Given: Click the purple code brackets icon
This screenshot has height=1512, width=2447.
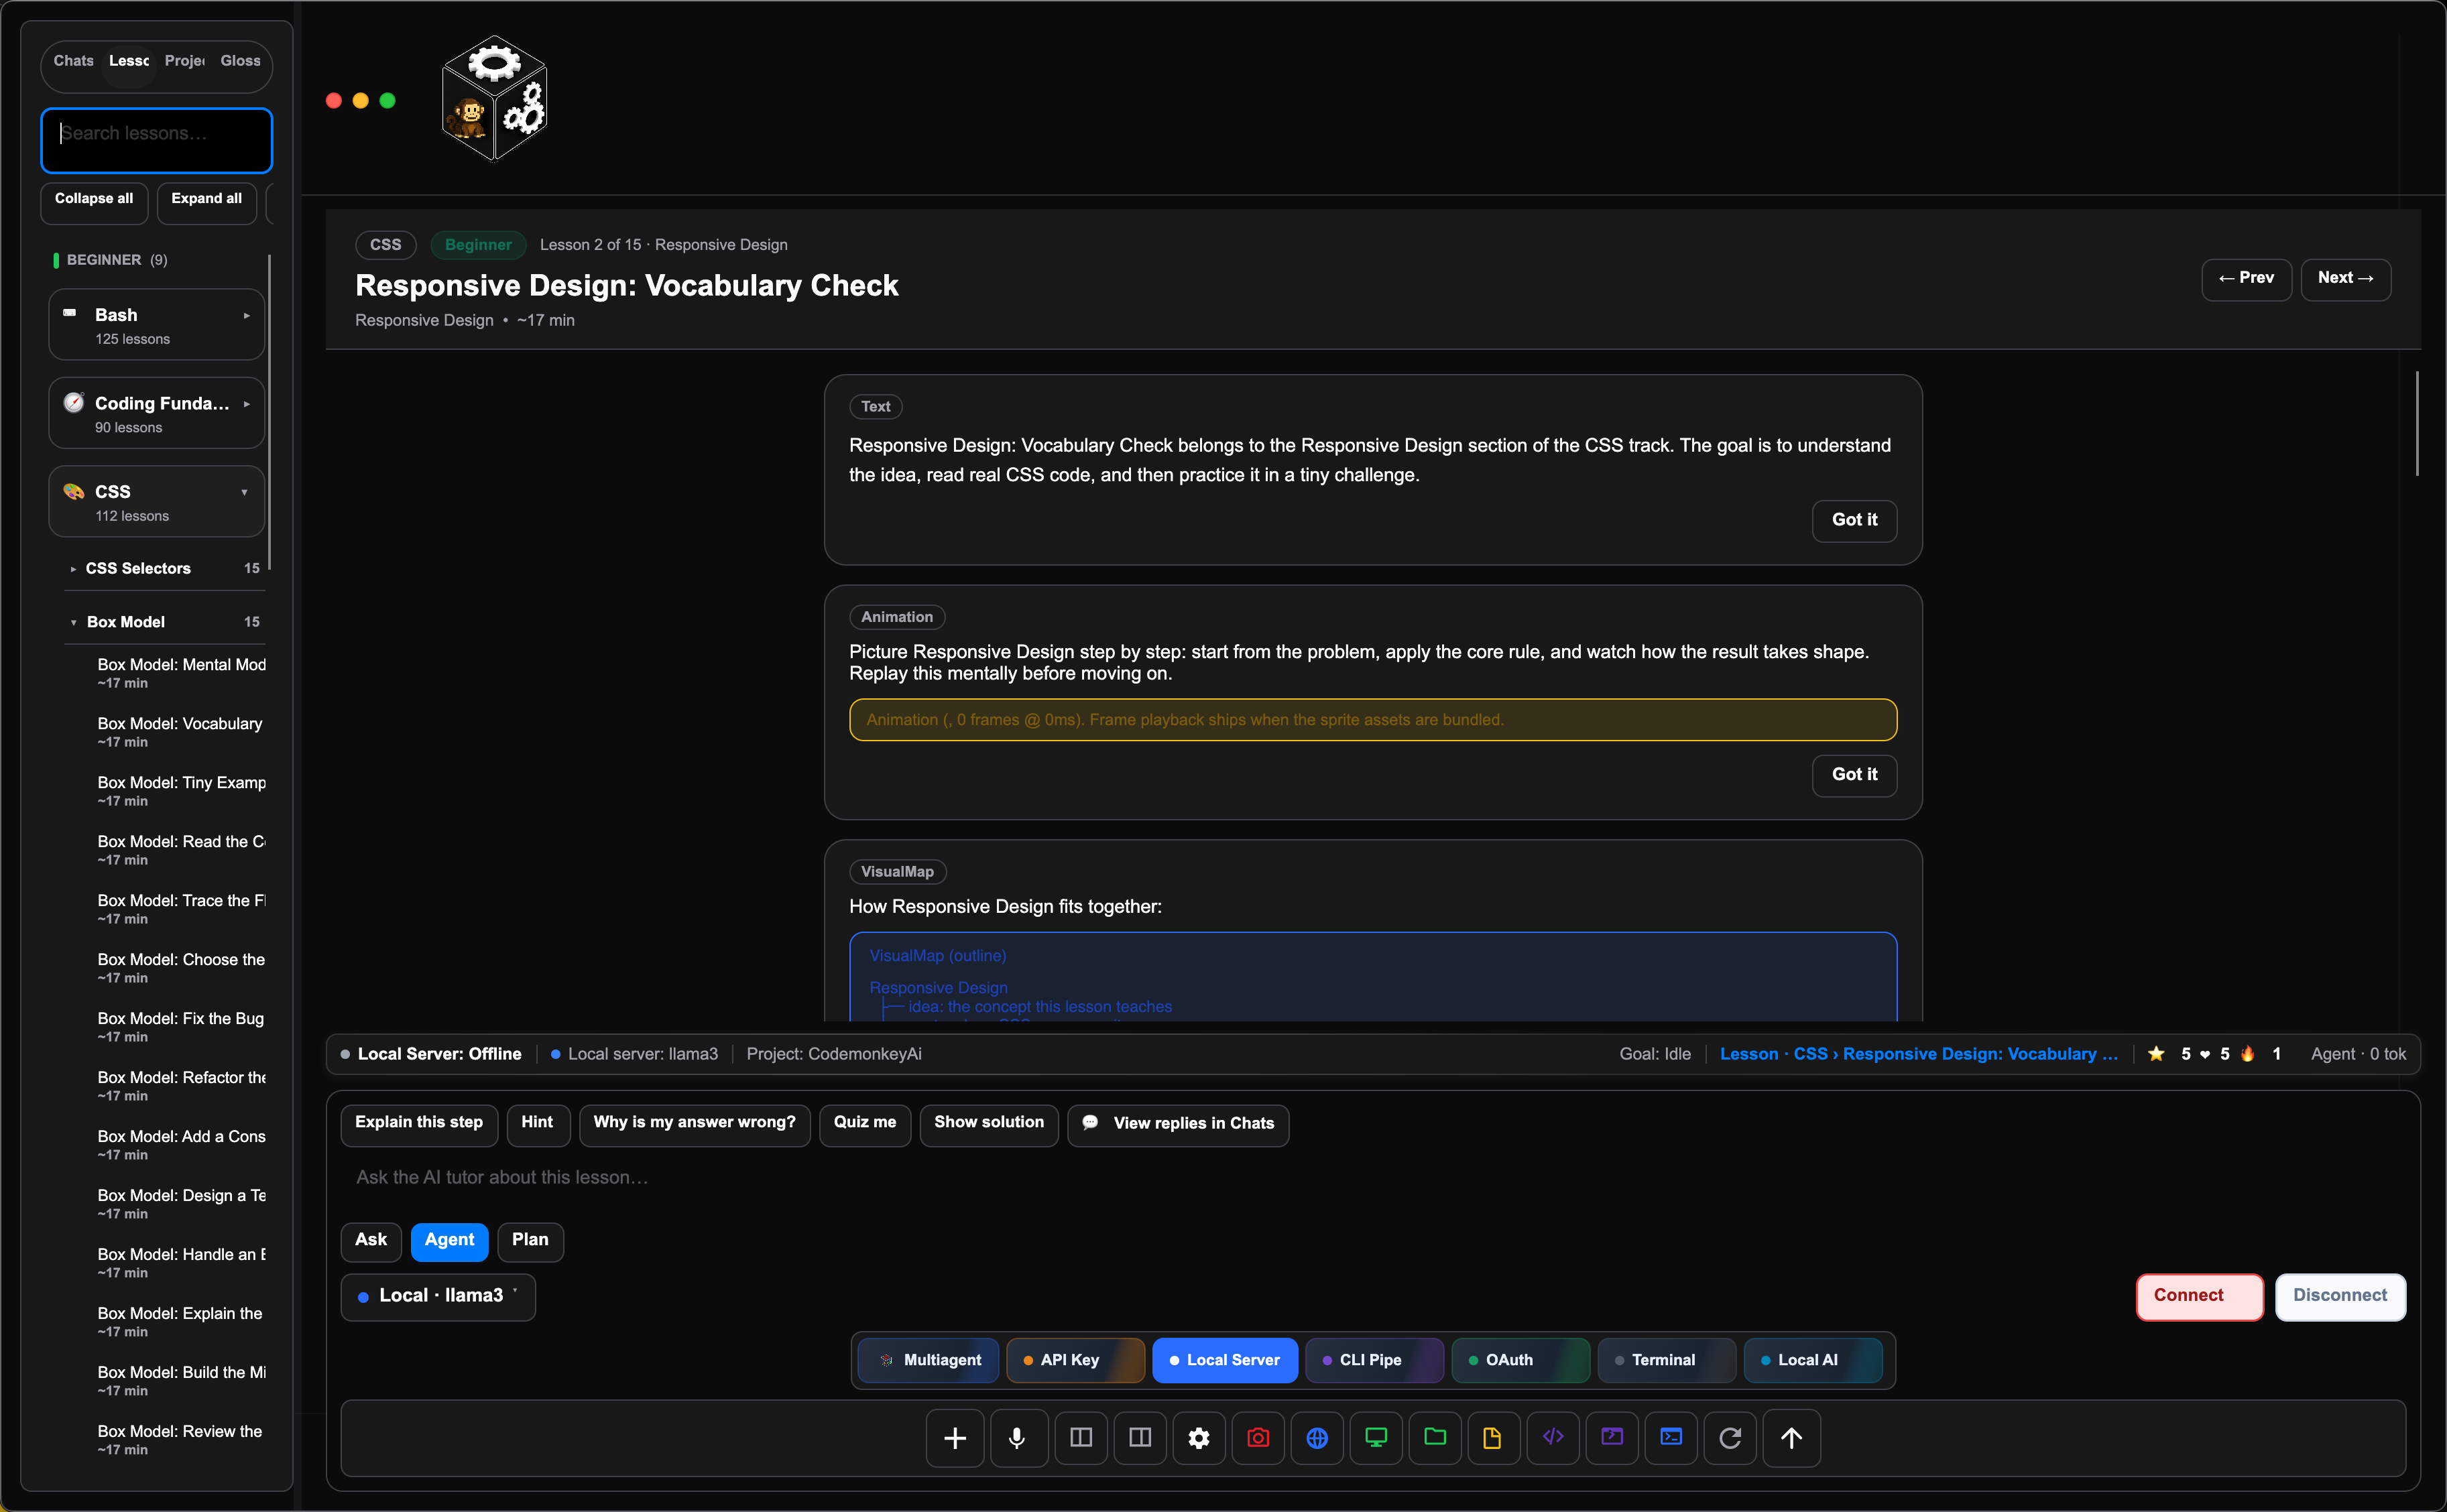Looking at the screenshot, I should pyautogui.click(x=1553, y=1438).
